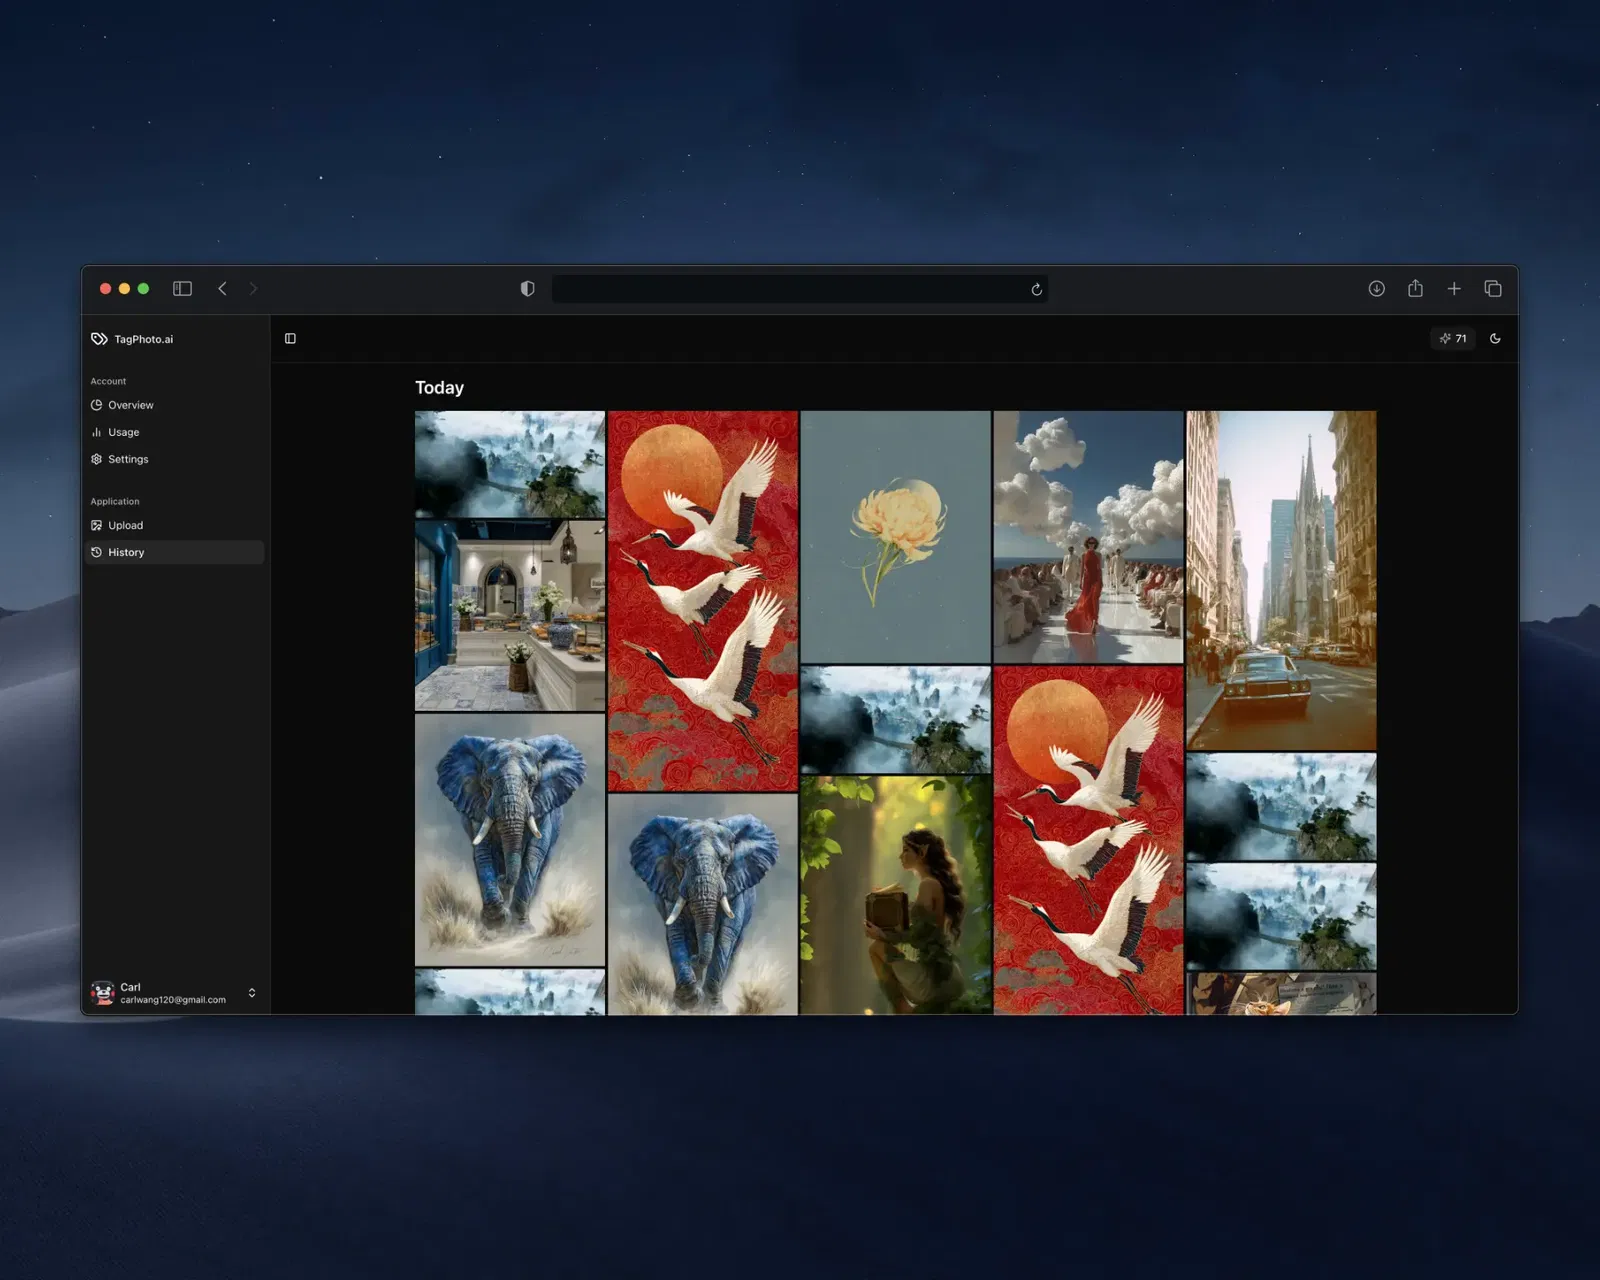Show browser downloads
1600x1280 pixels.
click(1376, 289)
